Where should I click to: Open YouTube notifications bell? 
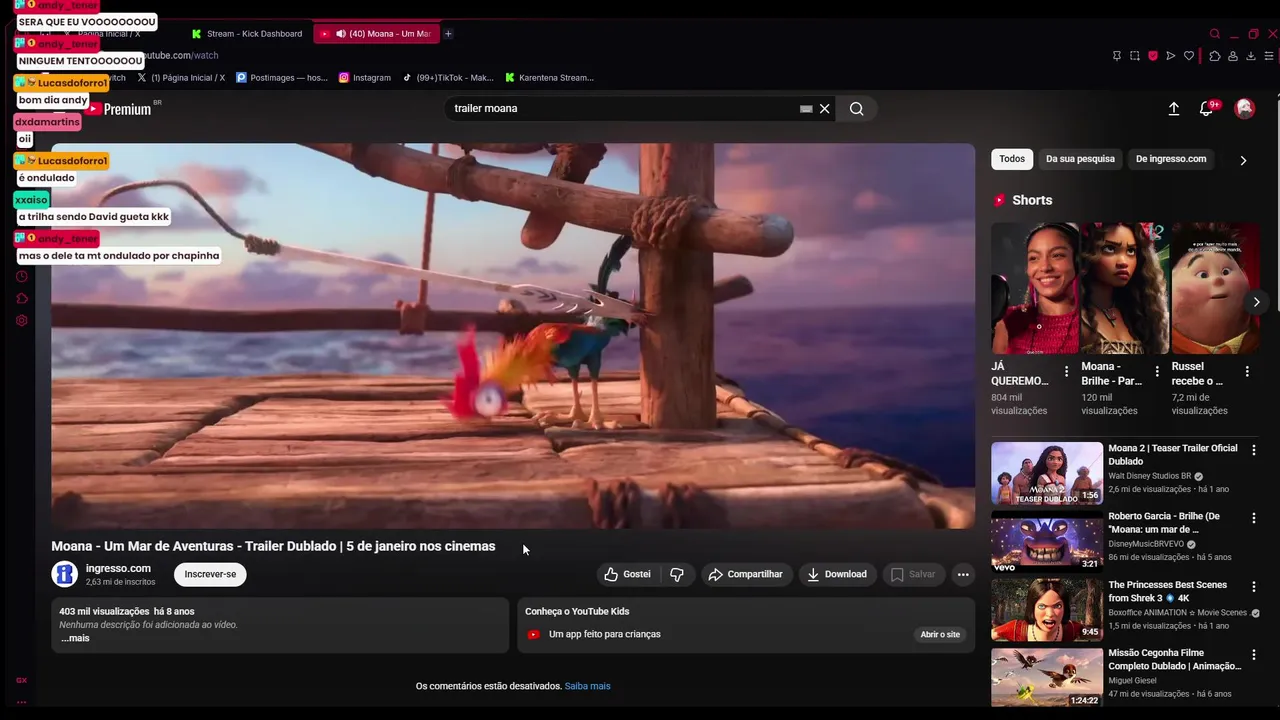click(x=1206, y=109)
